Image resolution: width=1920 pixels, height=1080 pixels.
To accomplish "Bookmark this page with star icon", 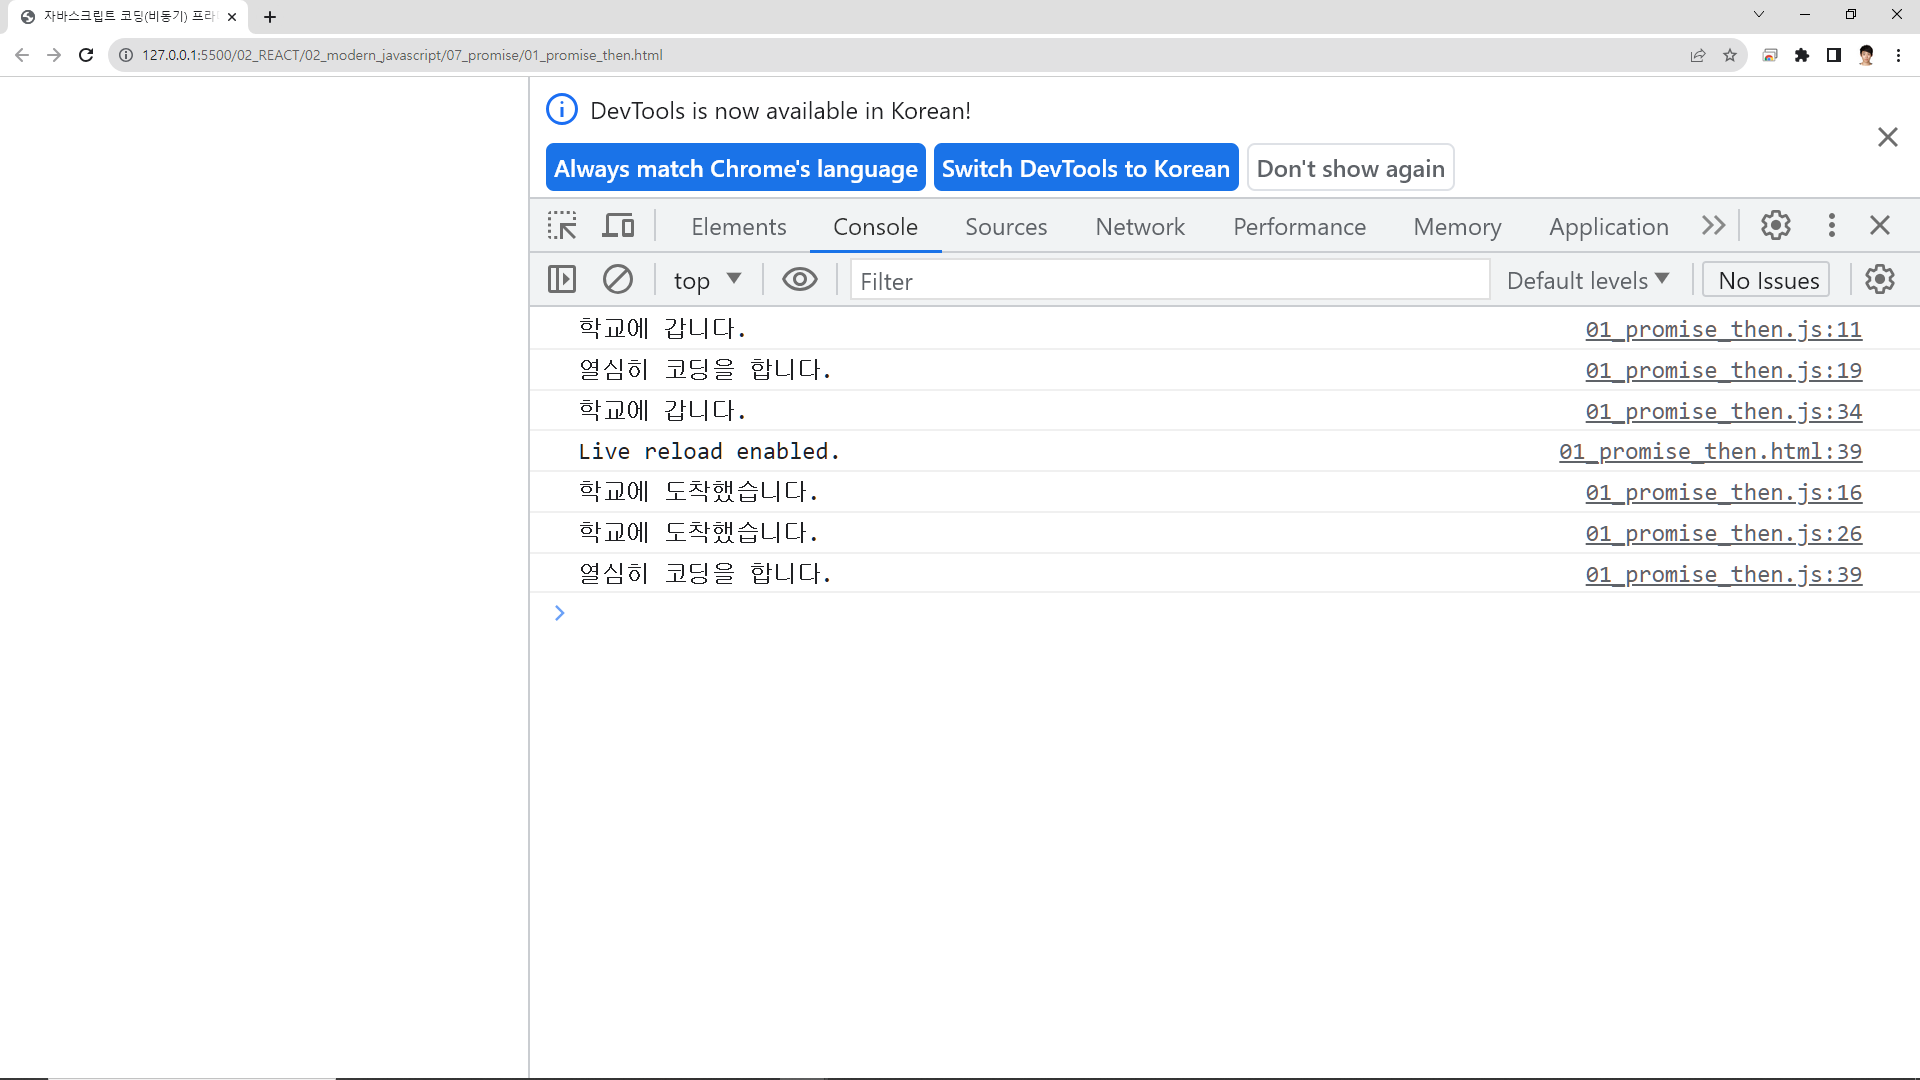I will click(x=1730, y=55).
